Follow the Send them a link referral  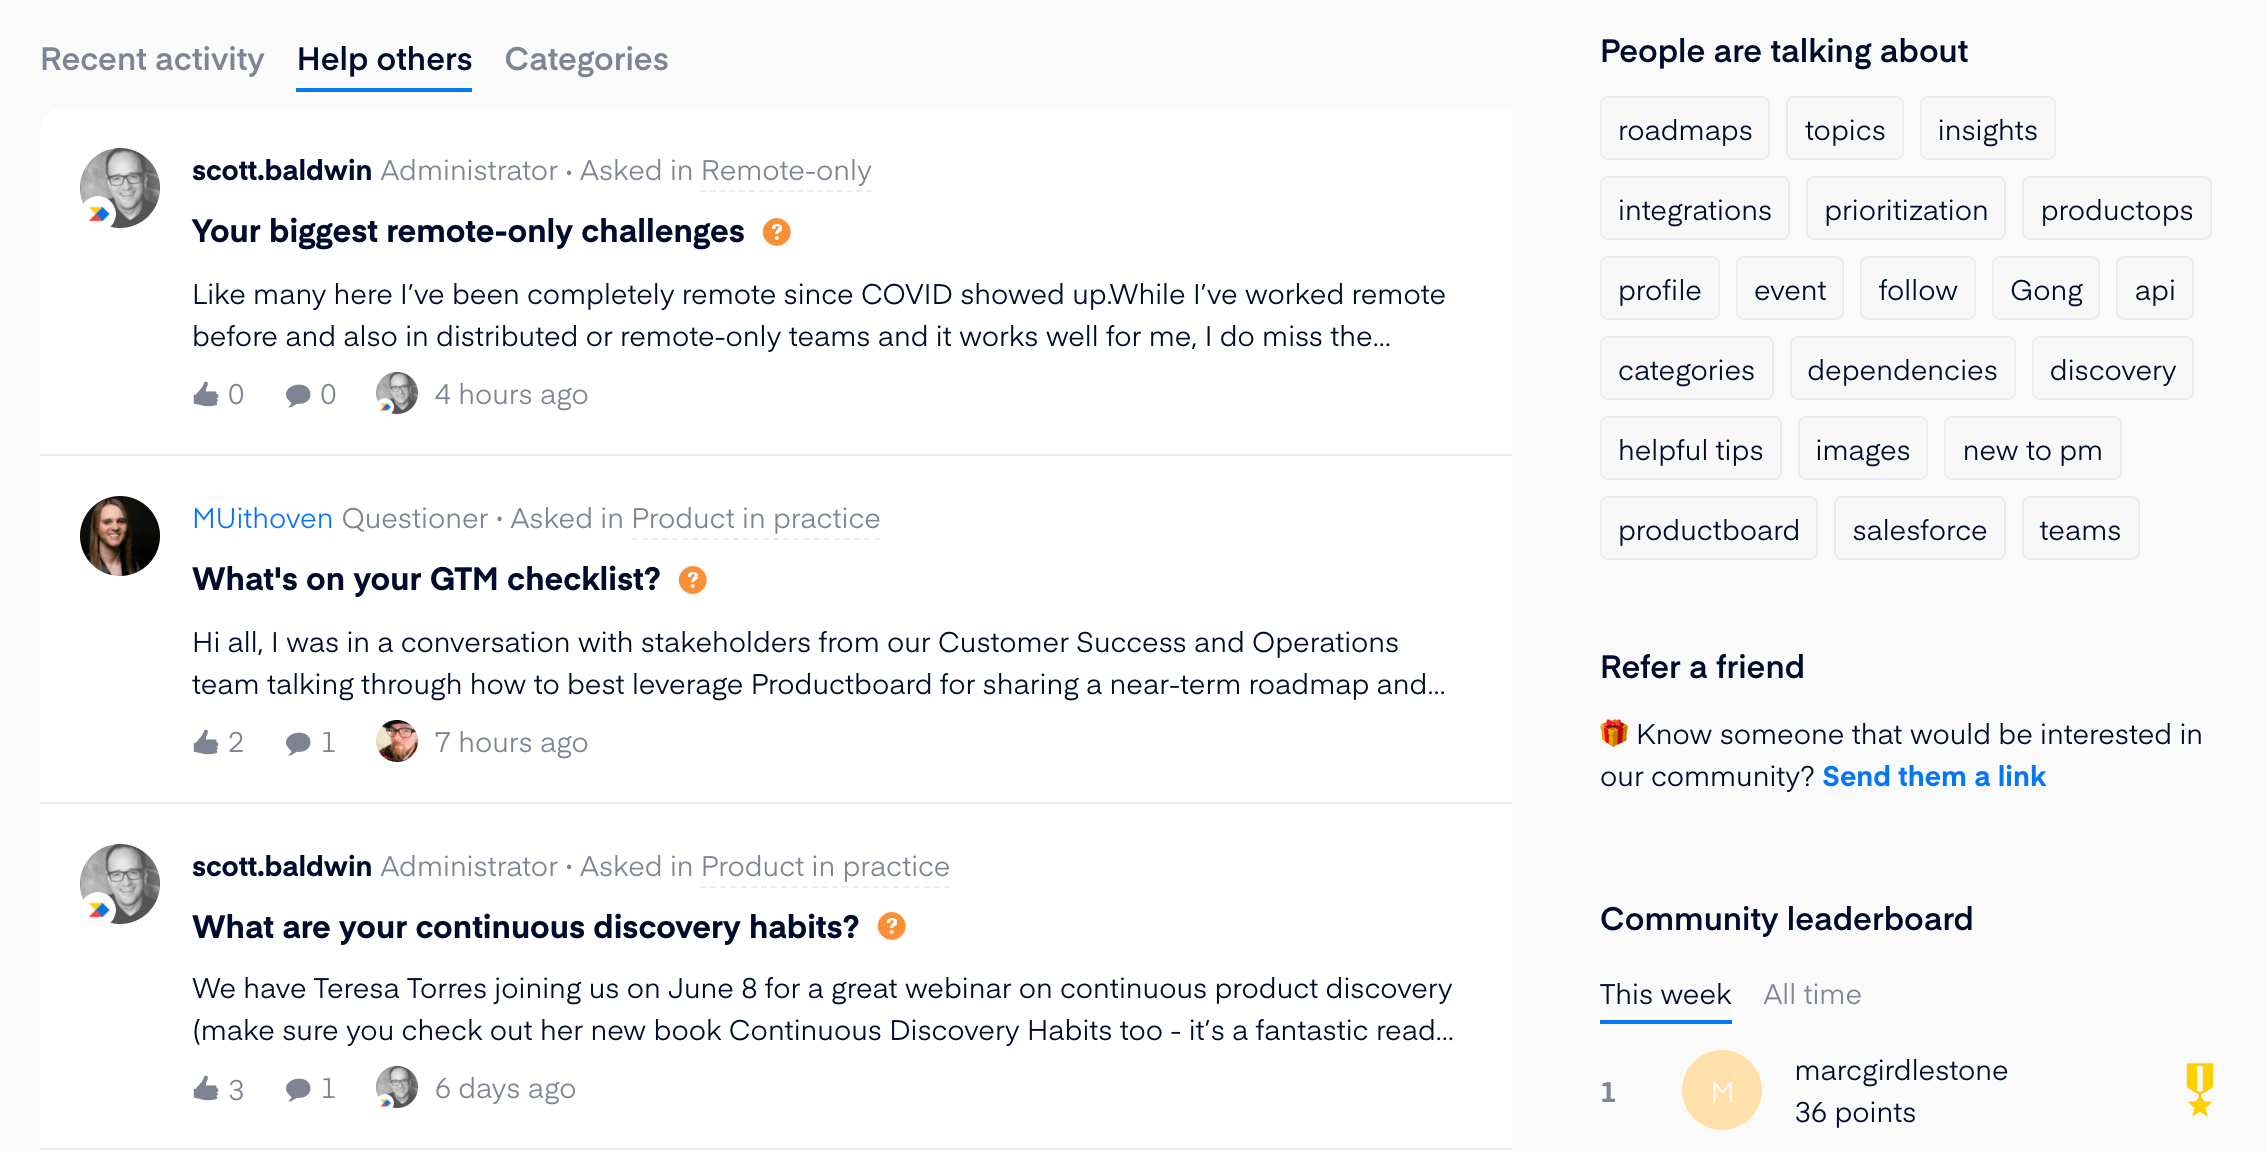pos(1934,776)
